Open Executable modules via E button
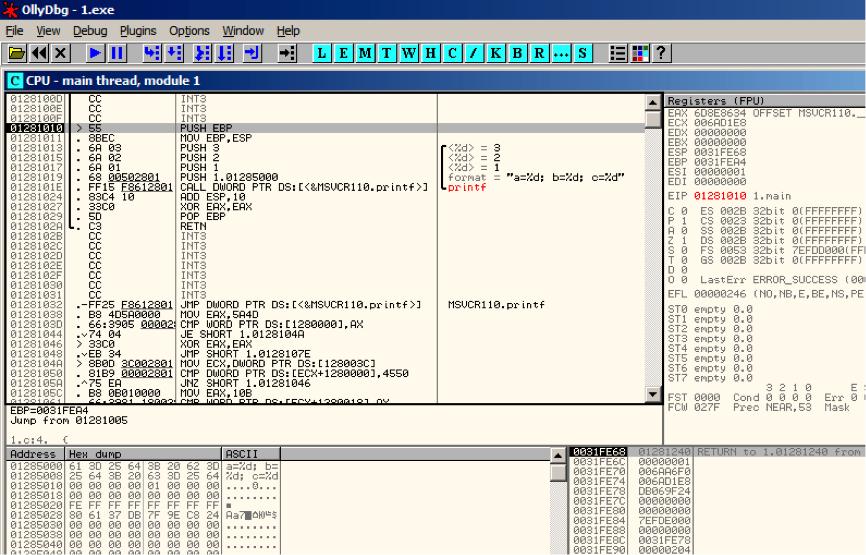The image size is (866, 555). (x=344, y=54)
